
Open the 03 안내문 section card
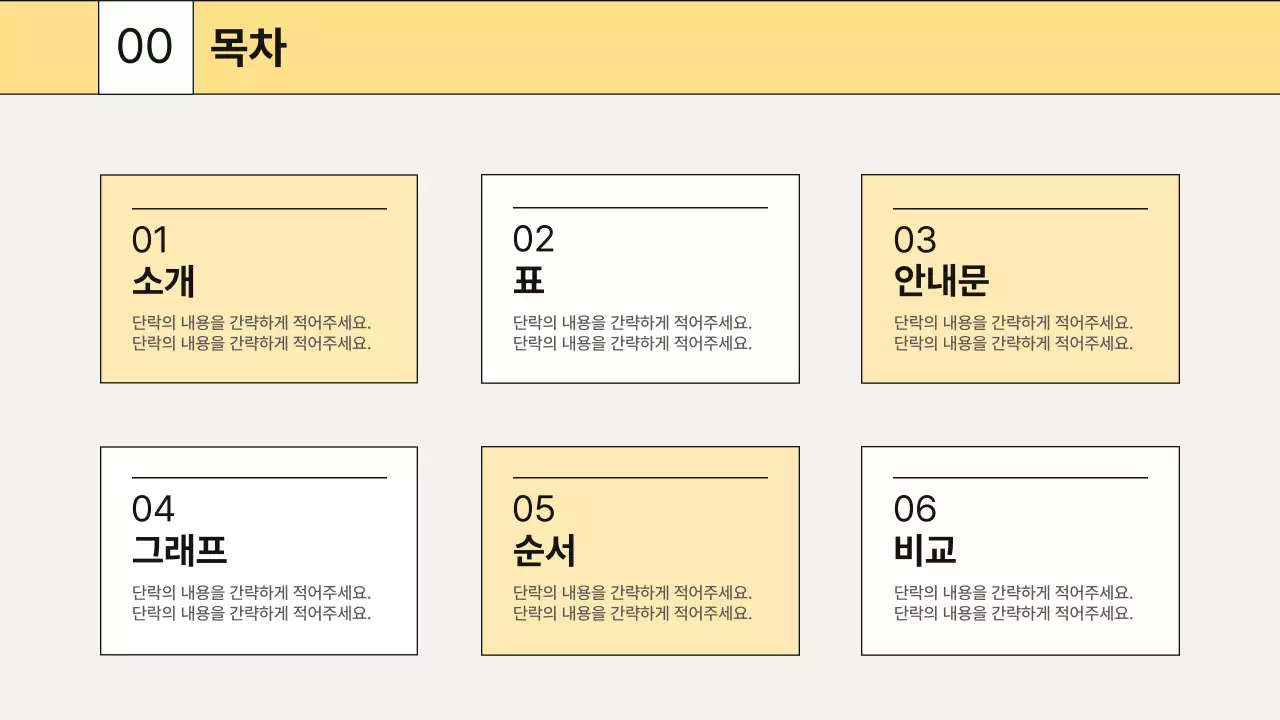point(1020,278)
